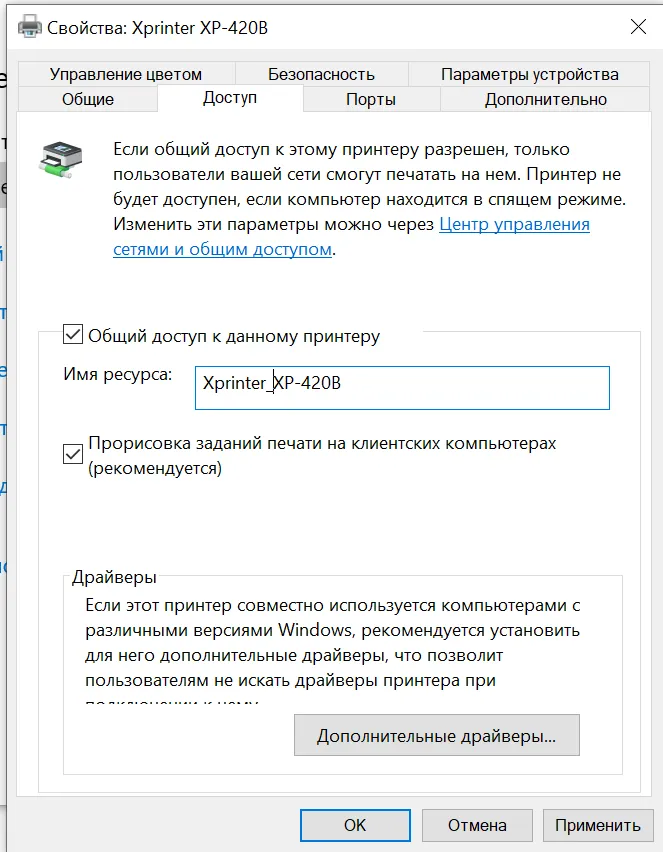Click the Имя ресурса text field
This screenshot has width=663, height=852.
point(402,388)
